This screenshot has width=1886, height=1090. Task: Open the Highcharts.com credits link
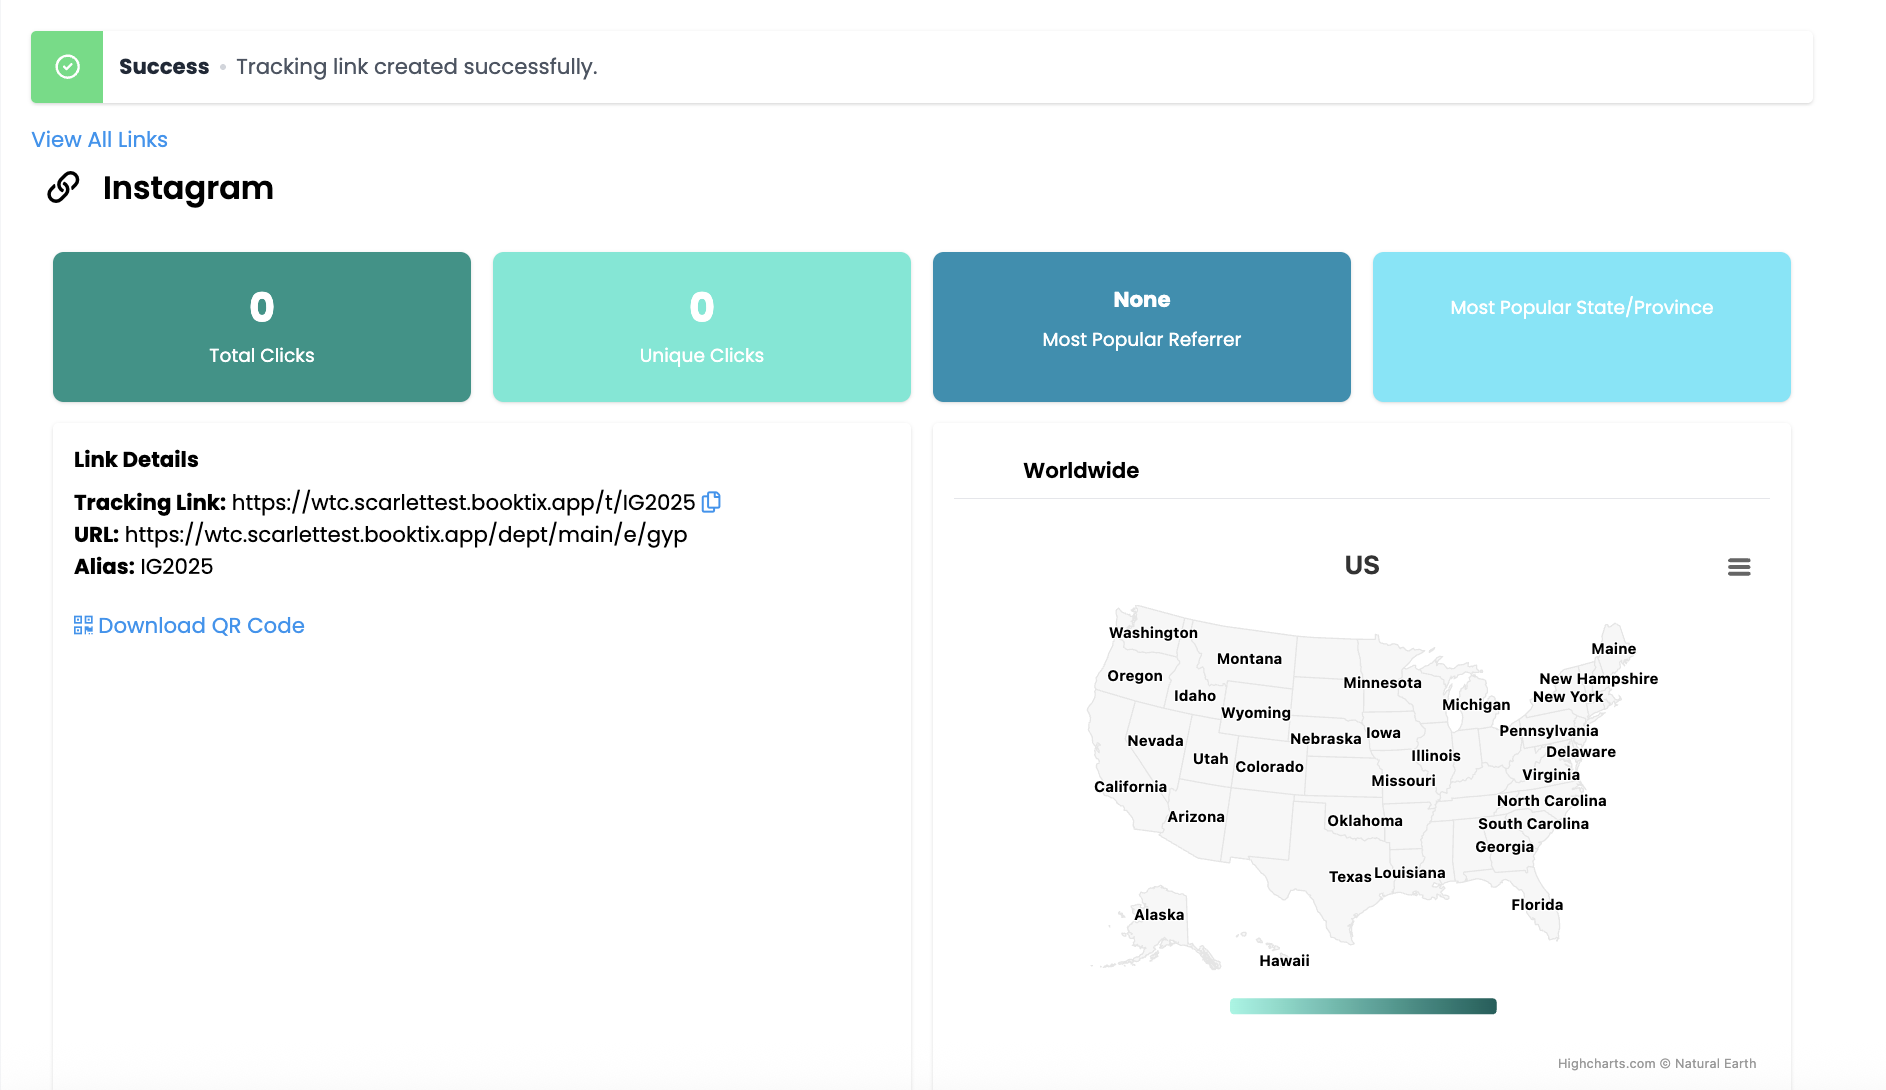(1606, 1064)
